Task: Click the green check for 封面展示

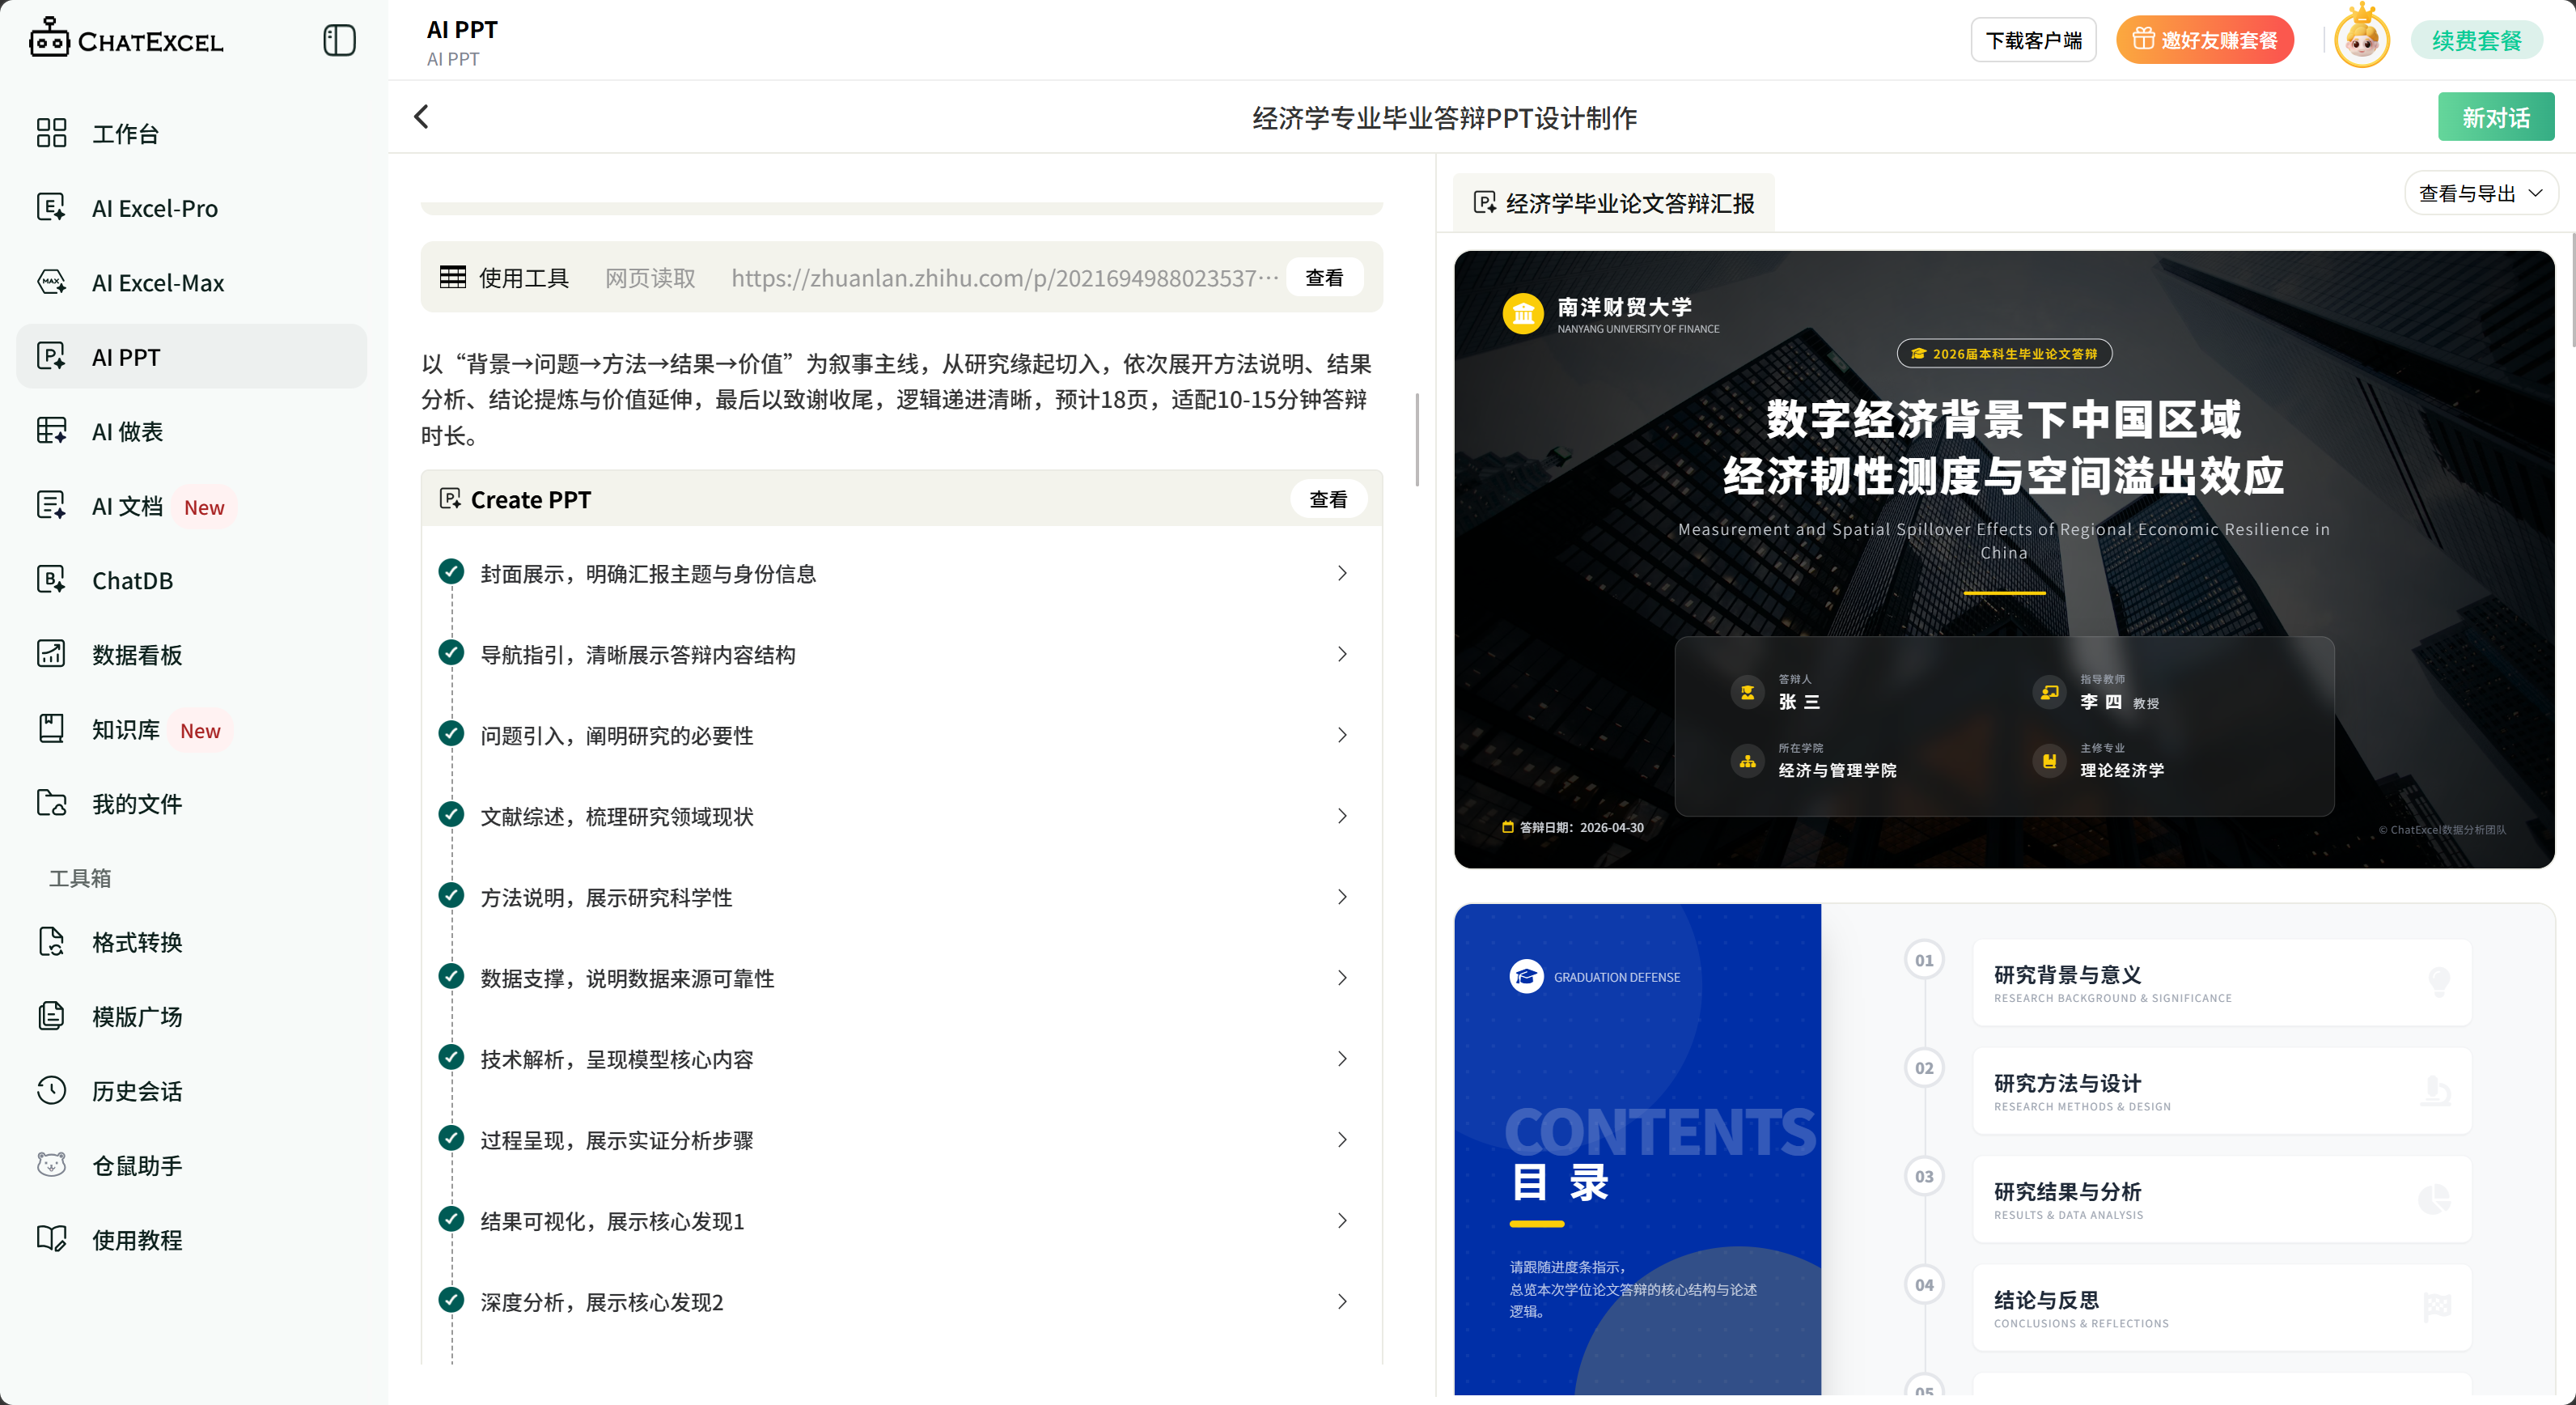Action: pyautogui.click(x=451, y=571)
